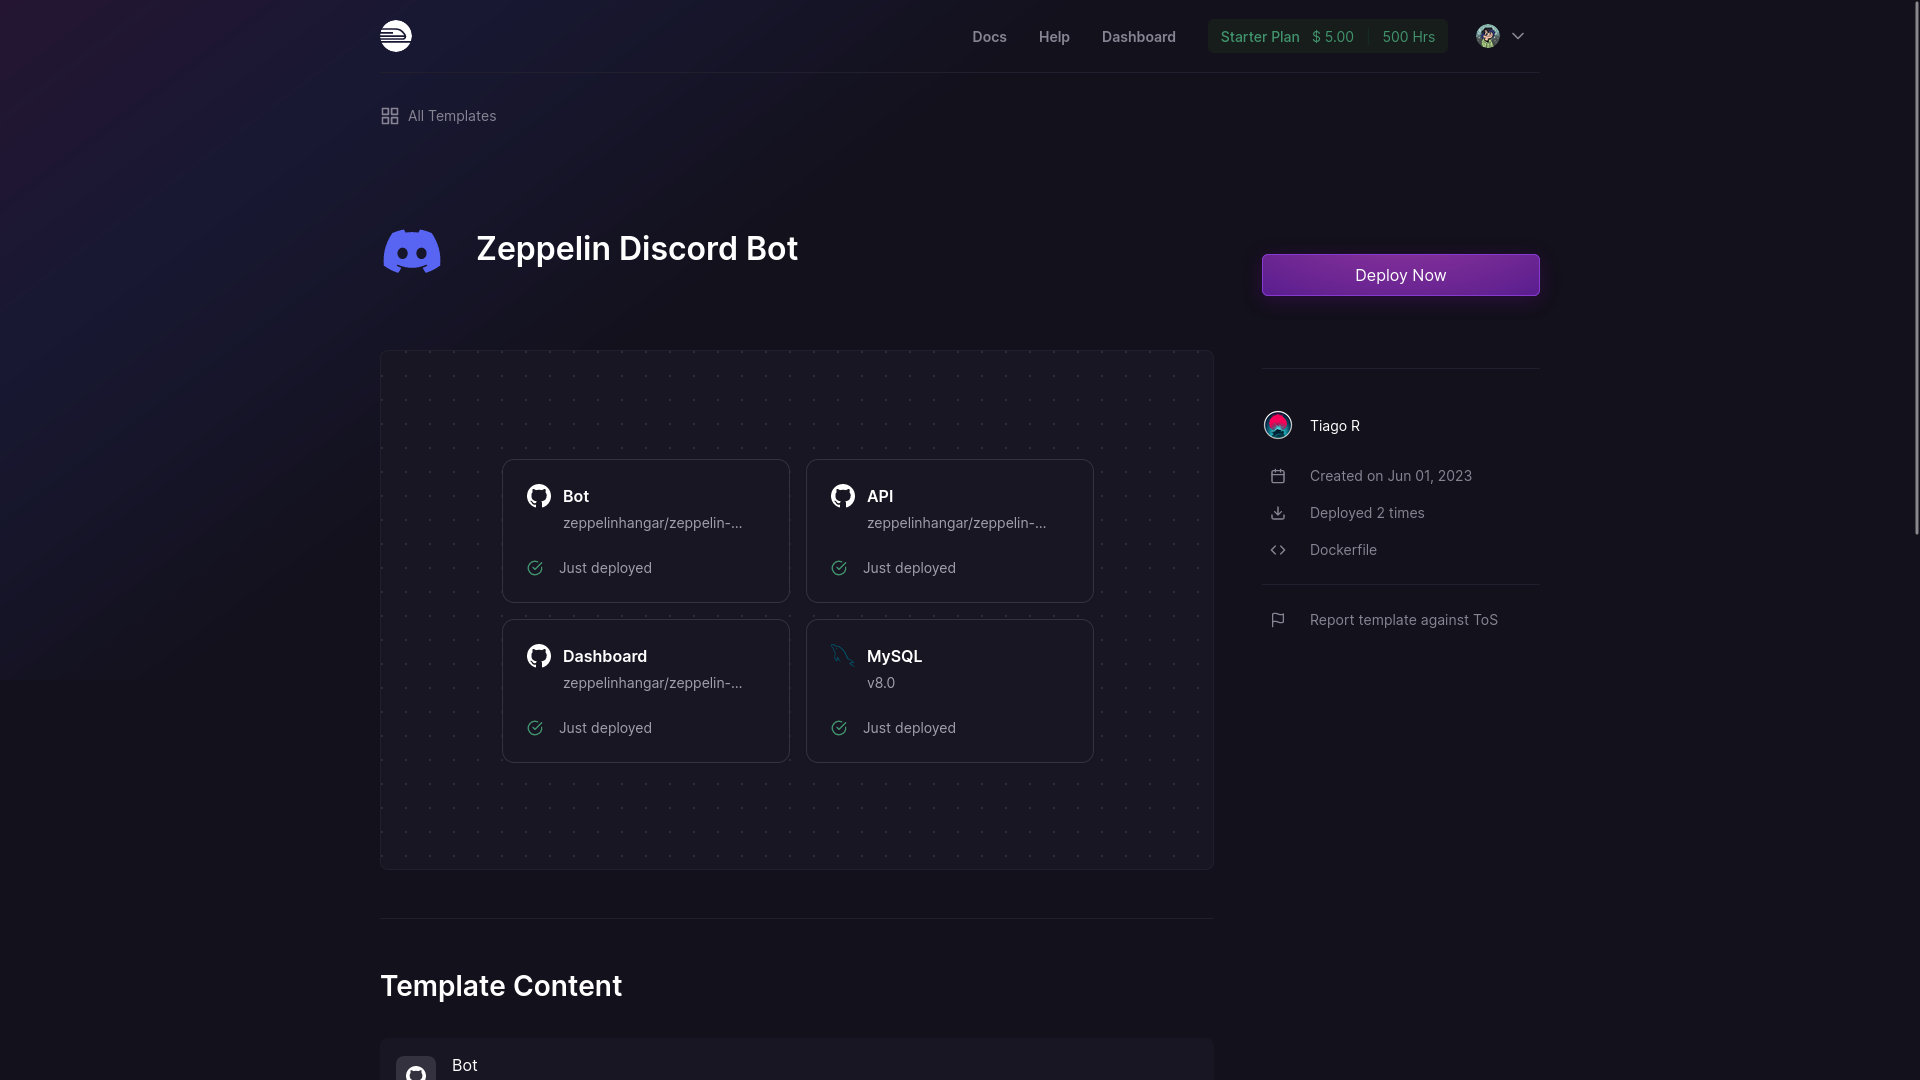Open Tiago R's profile avatar
Viewport: 1920px width, 1080px height.
(x=1277, y=425)
